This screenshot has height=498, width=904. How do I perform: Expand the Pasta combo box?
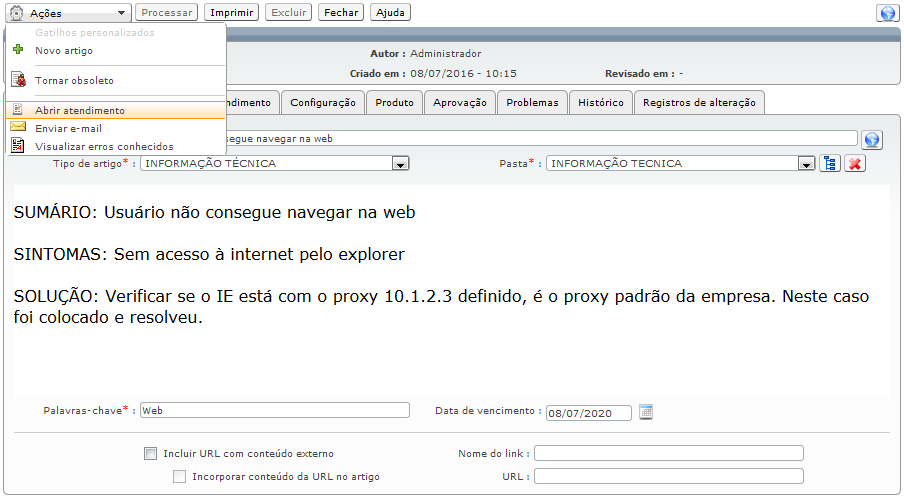click(x=805, y=164)
